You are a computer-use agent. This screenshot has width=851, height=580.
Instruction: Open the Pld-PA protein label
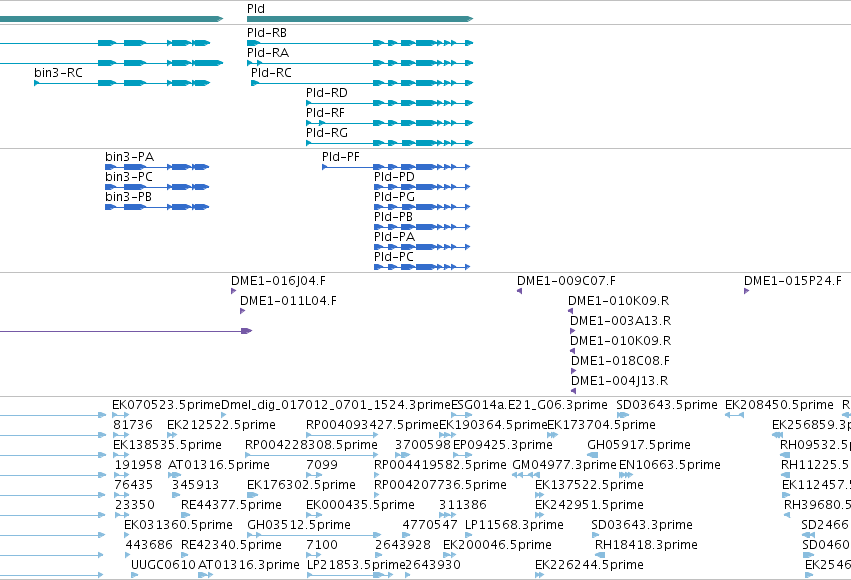(x=394, y=237)
